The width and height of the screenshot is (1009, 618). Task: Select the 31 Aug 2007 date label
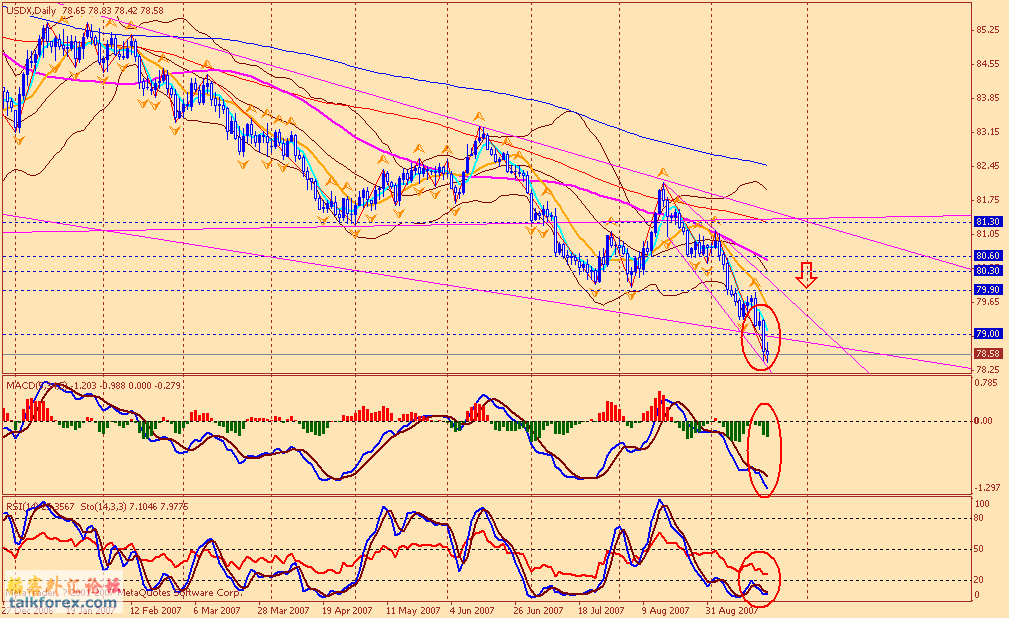[732, 611]
